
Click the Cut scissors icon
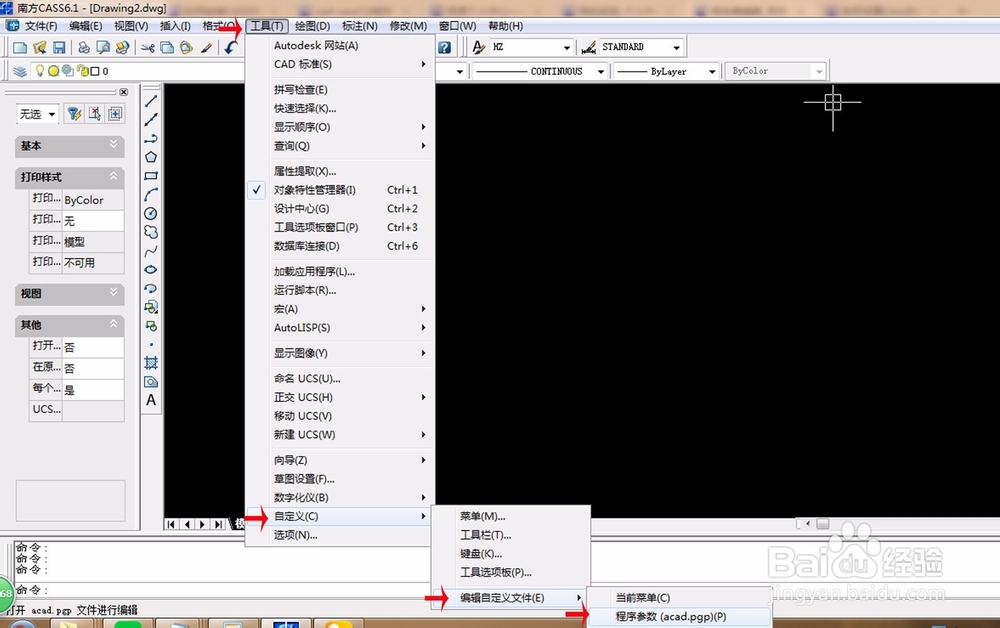[148, 48]
